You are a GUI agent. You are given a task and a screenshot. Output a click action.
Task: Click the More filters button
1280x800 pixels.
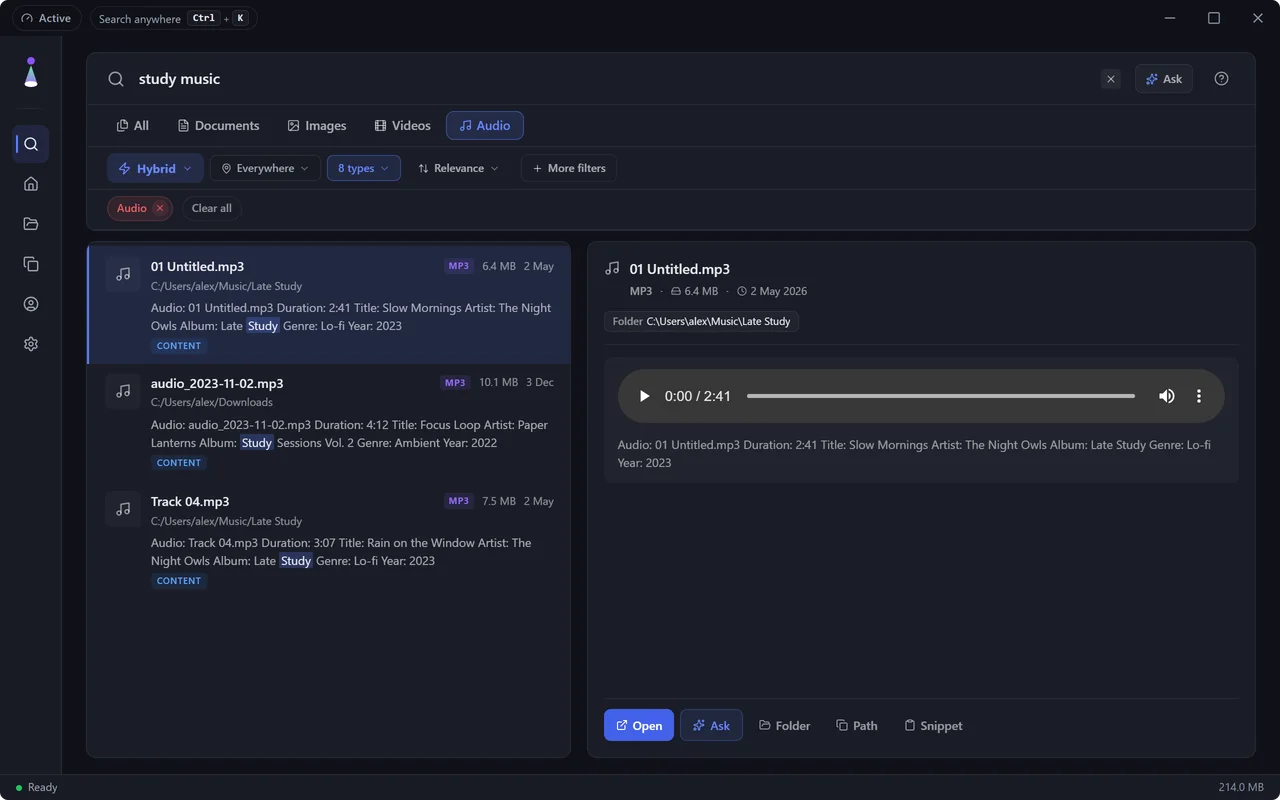(569, 168)
